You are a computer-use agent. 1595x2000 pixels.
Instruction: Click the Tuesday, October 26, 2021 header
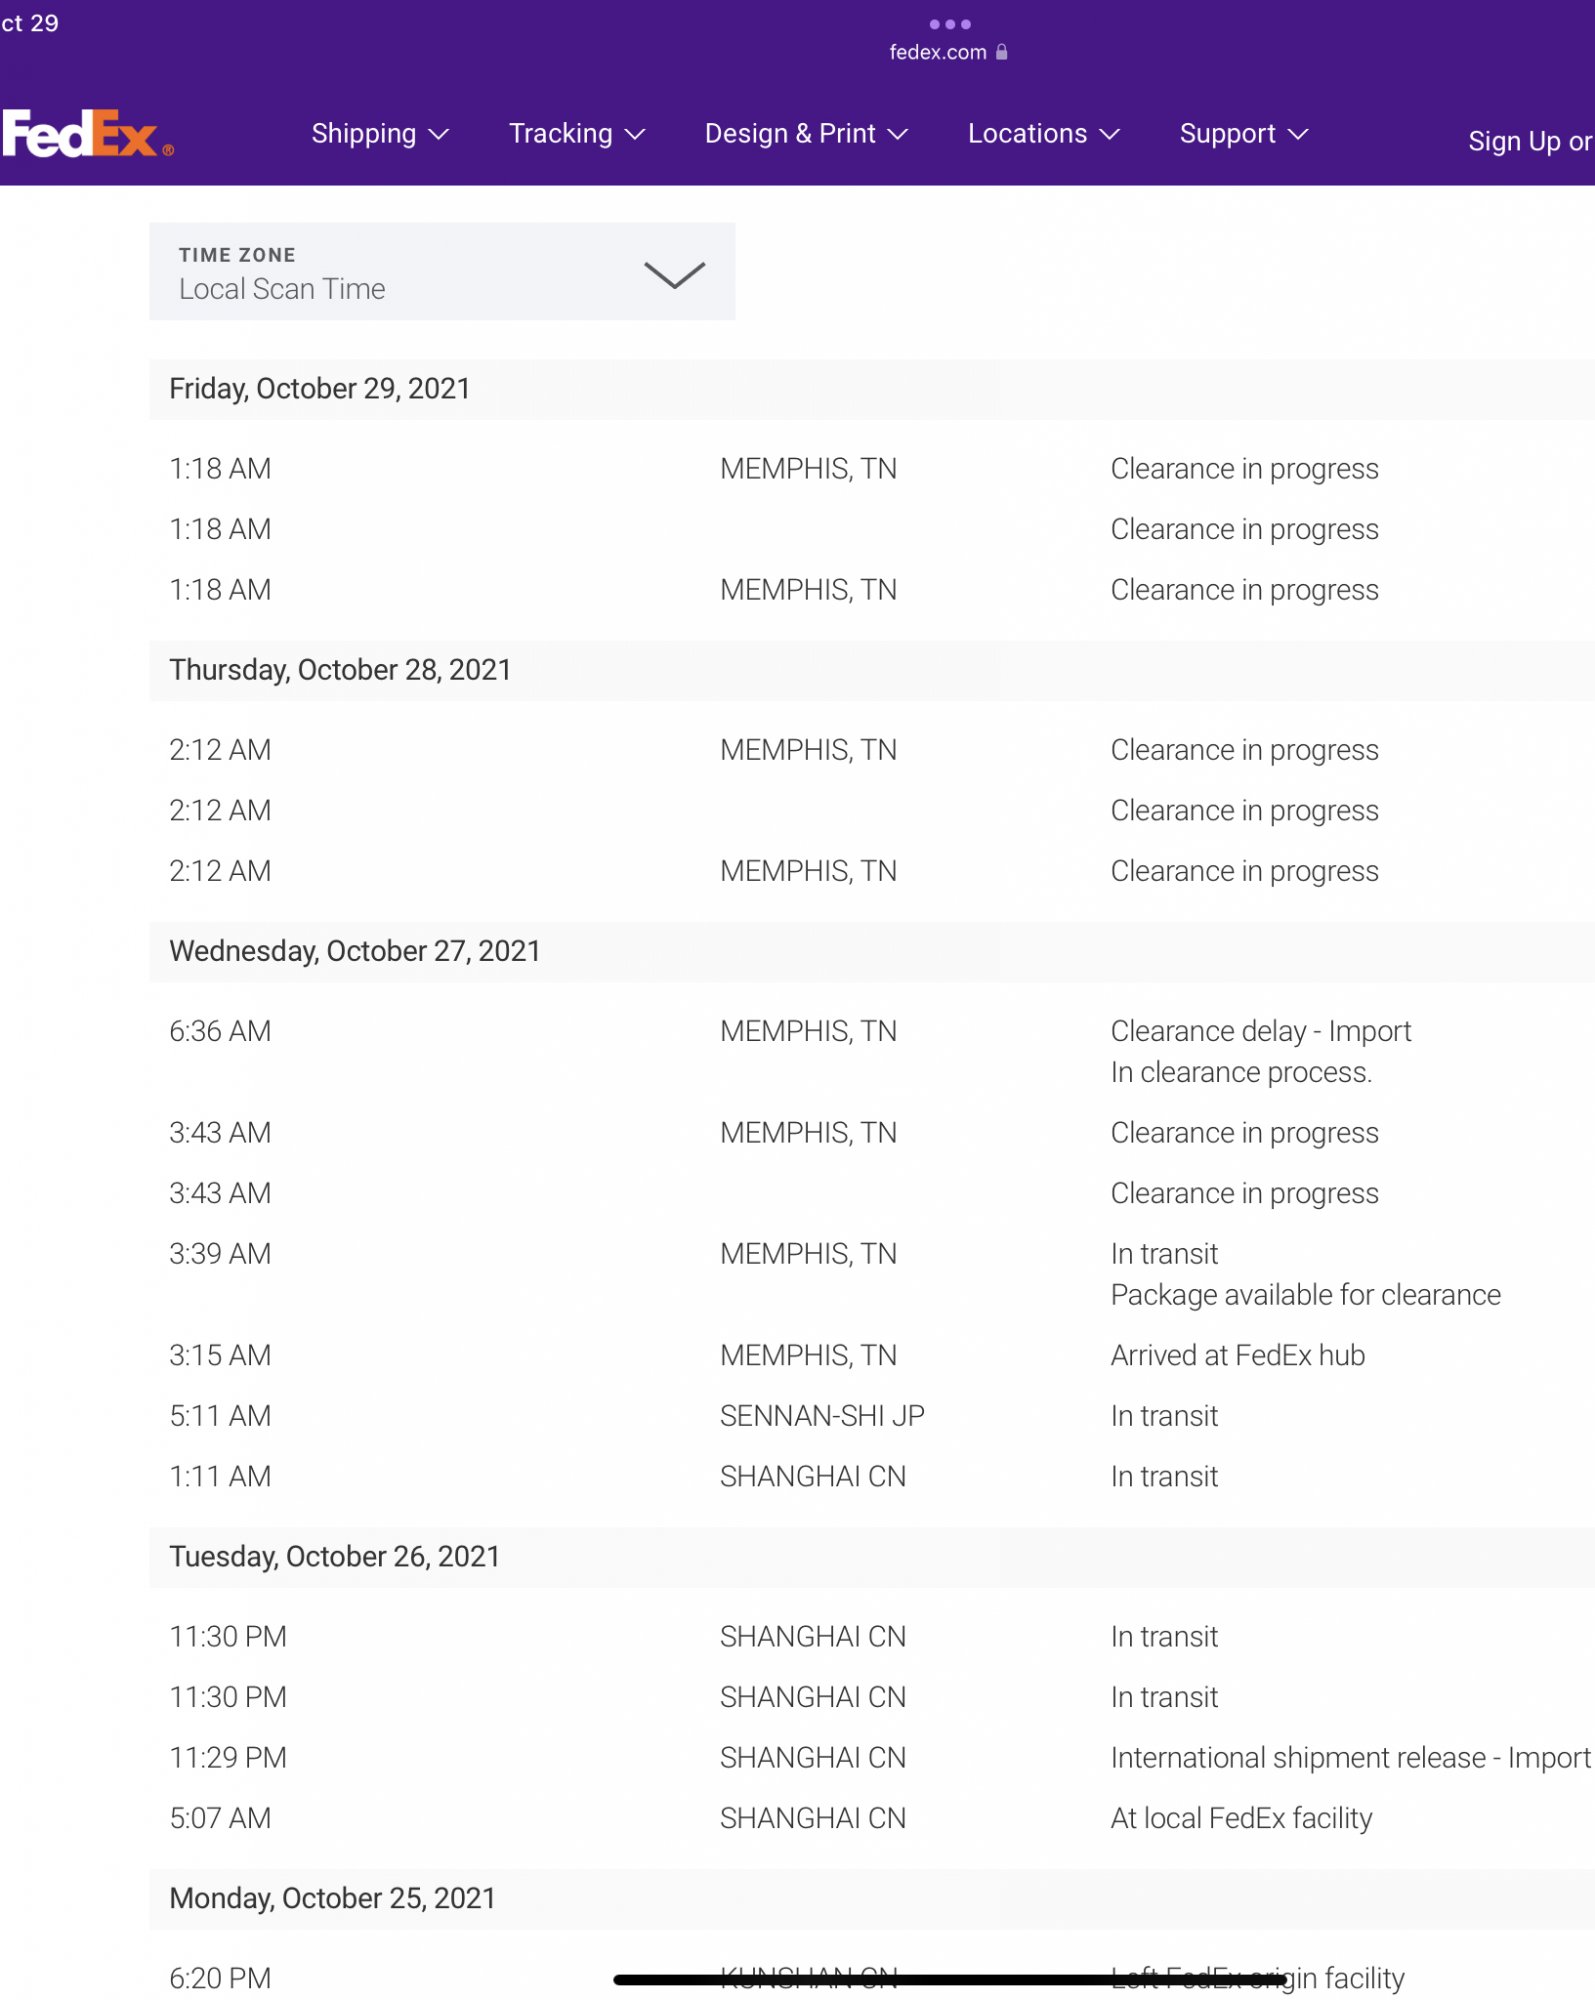pos(334,1557)
